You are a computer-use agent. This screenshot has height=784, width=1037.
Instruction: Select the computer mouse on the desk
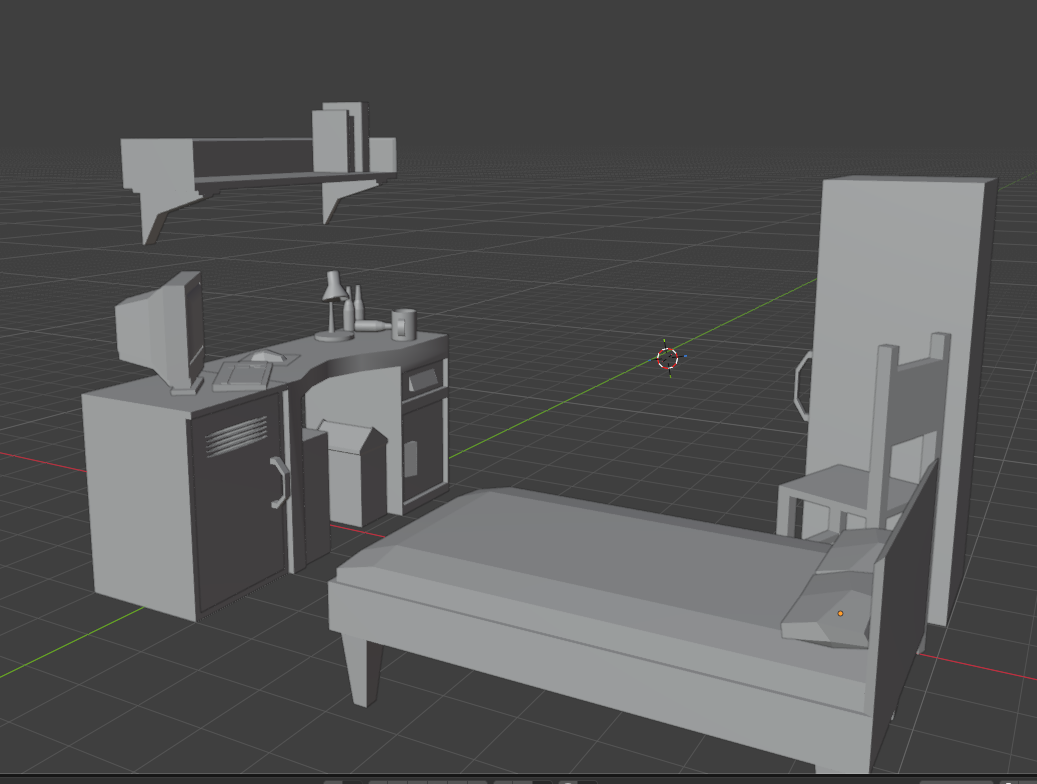[x=267, y=357]
